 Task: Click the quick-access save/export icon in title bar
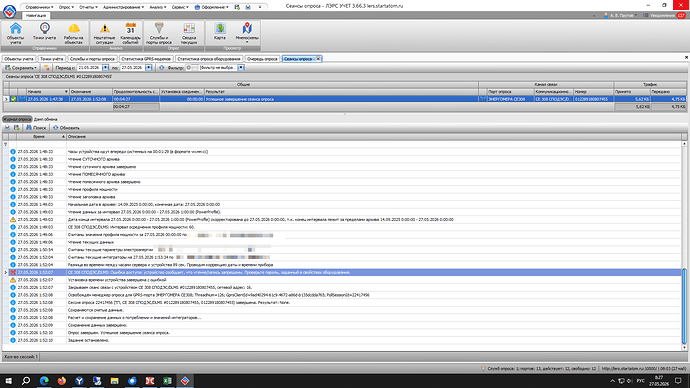(x=237, y=7)
